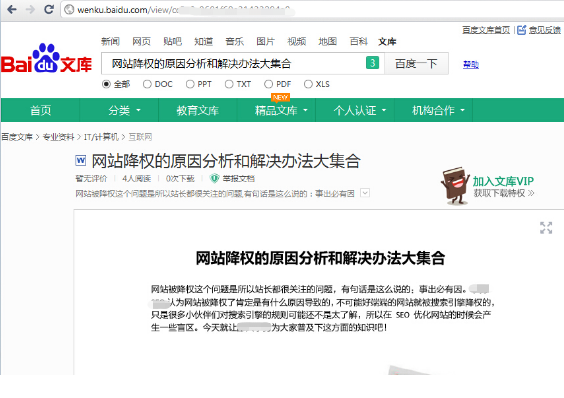Go to 知道 in top links
Screen dimensions: 564x398
tap(204, 42)
